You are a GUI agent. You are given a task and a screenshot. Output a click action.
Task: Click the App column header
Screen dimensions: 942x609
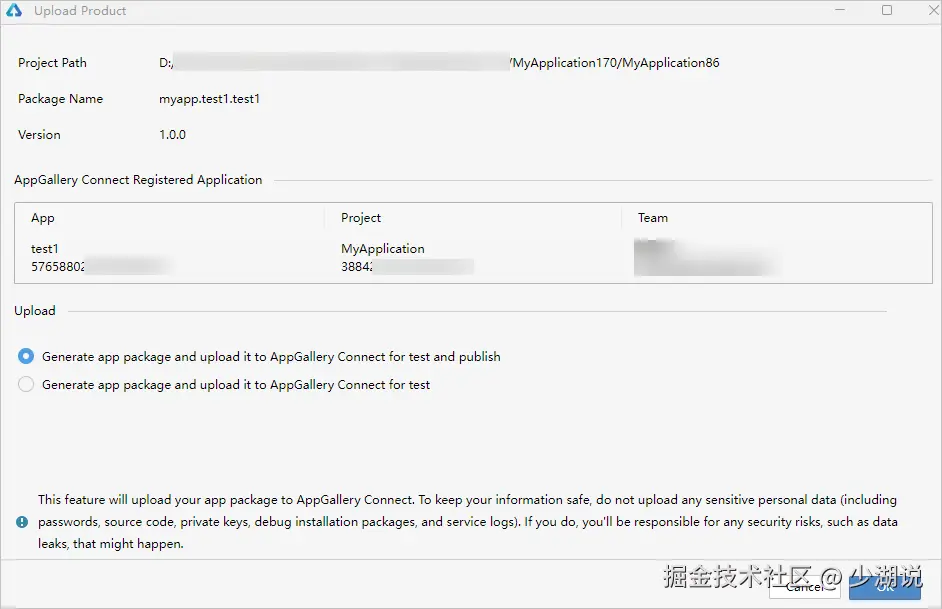pos(43,218)
